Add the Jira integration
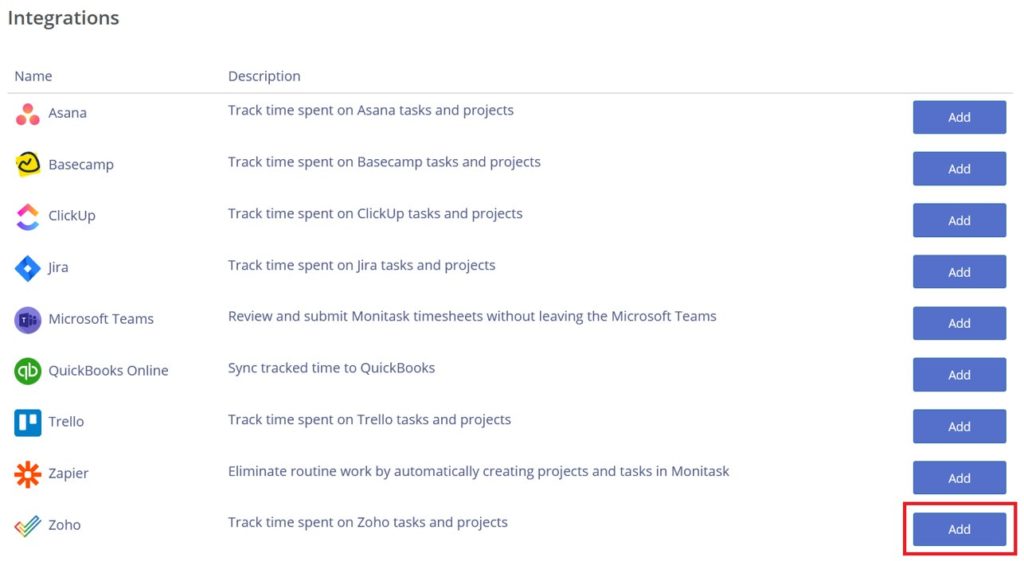The height and width of the screenshot is (561, 1024). (x=959, y=272)
